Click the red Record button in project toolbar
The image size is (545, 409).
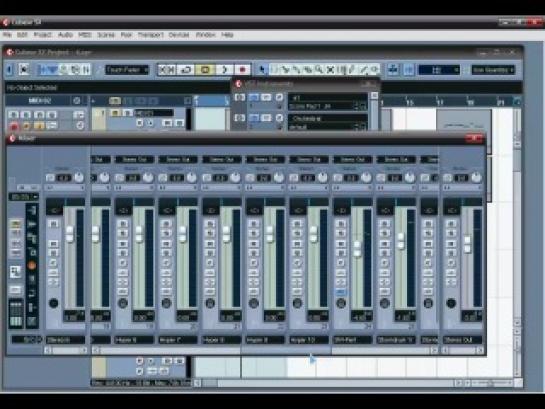click(242, 69)
